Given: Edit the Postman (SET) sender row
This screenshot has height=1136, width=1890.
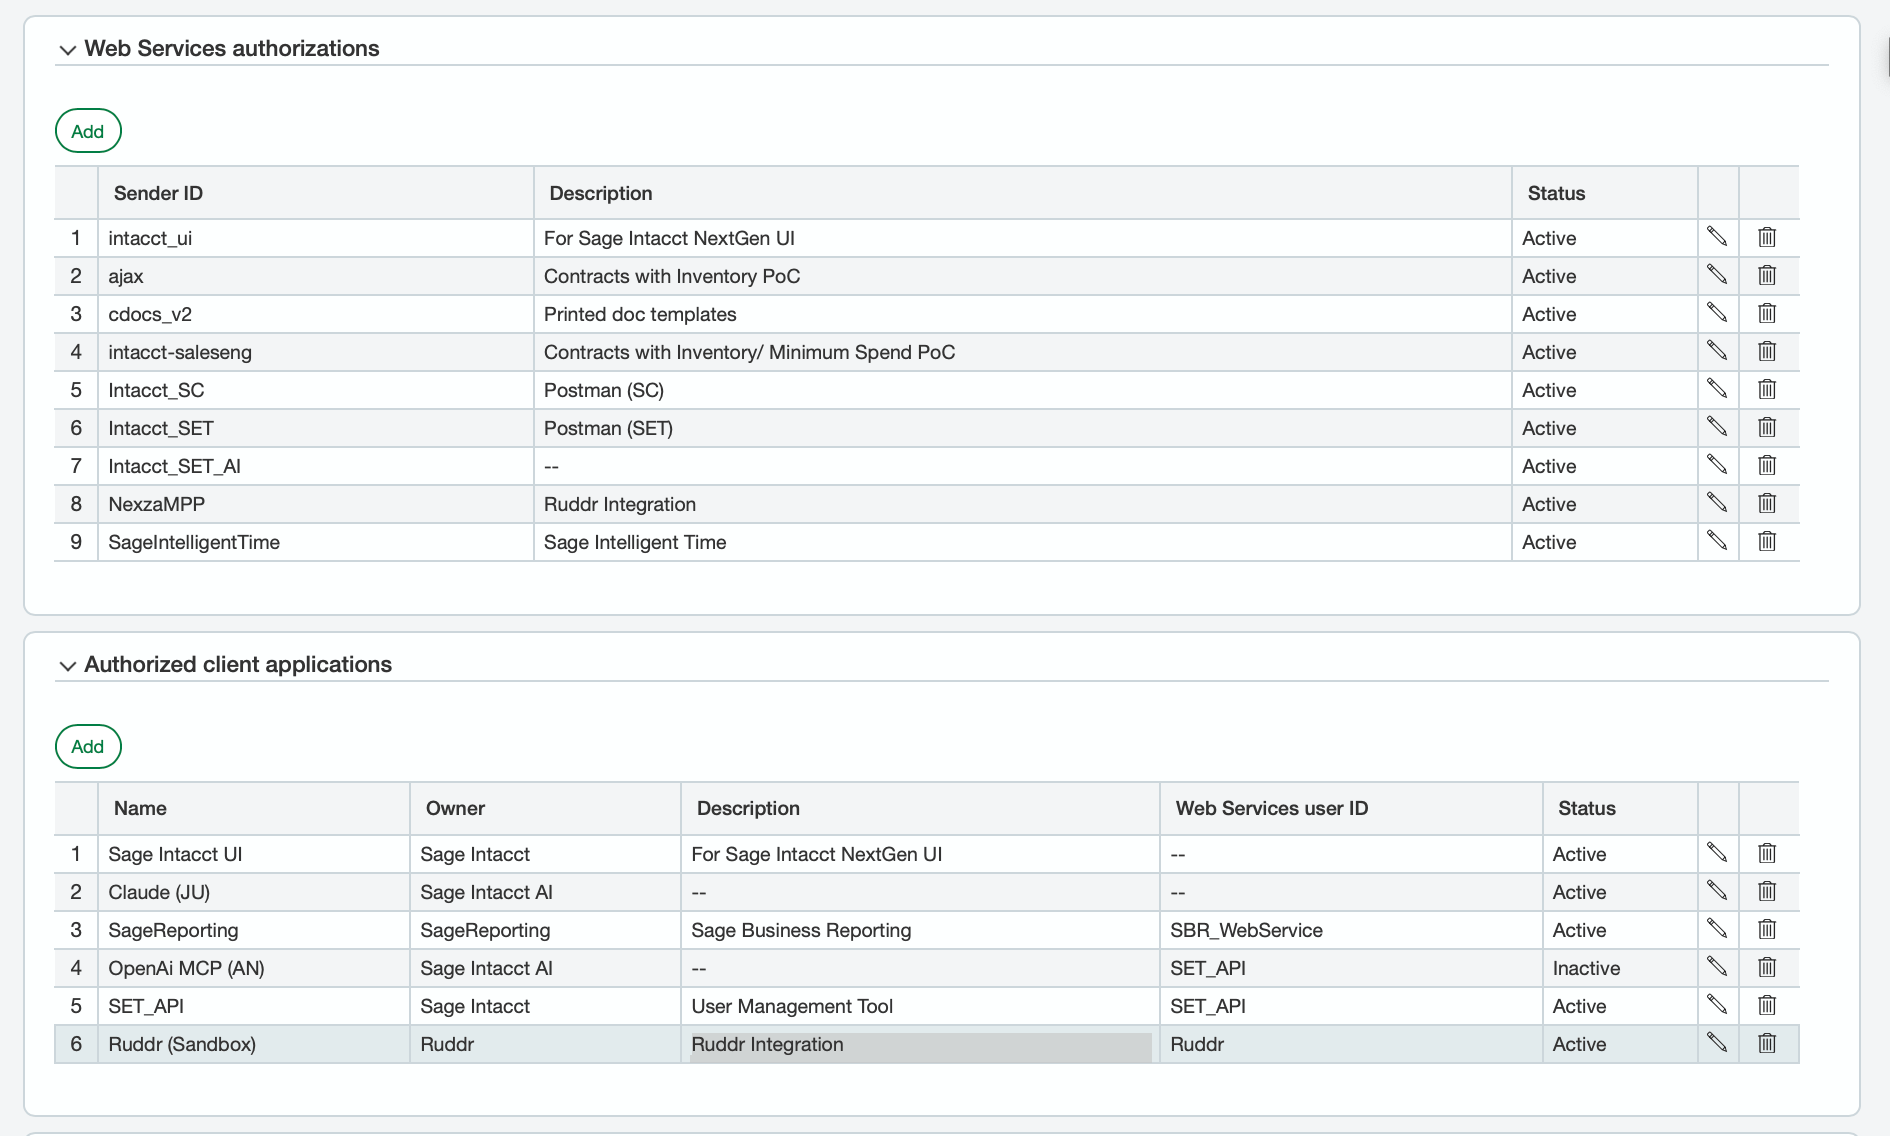Looking at the screenshot, I should (1717, 427).
